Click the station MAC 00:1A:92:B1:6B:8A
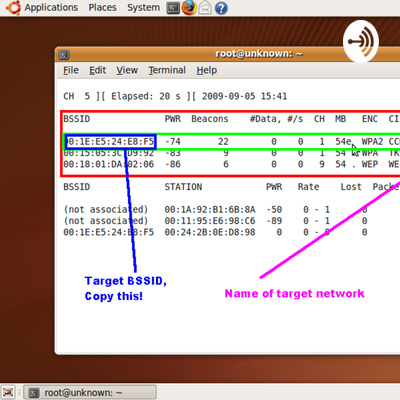Image resolution: width=400 pixels, height=400 pixels. (210, 209)
